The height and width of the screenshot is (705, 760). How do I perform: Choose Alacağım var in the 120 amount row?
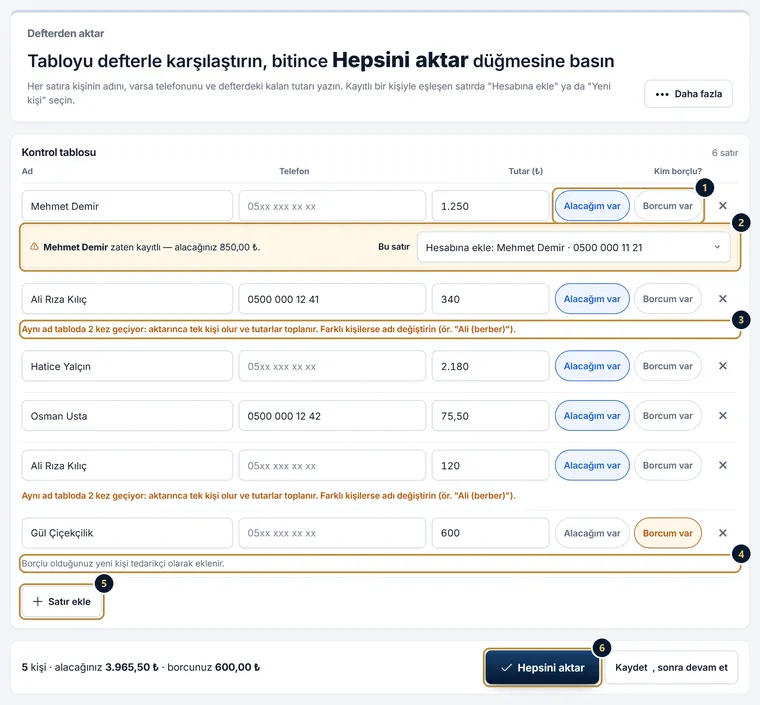click(592, 466)
